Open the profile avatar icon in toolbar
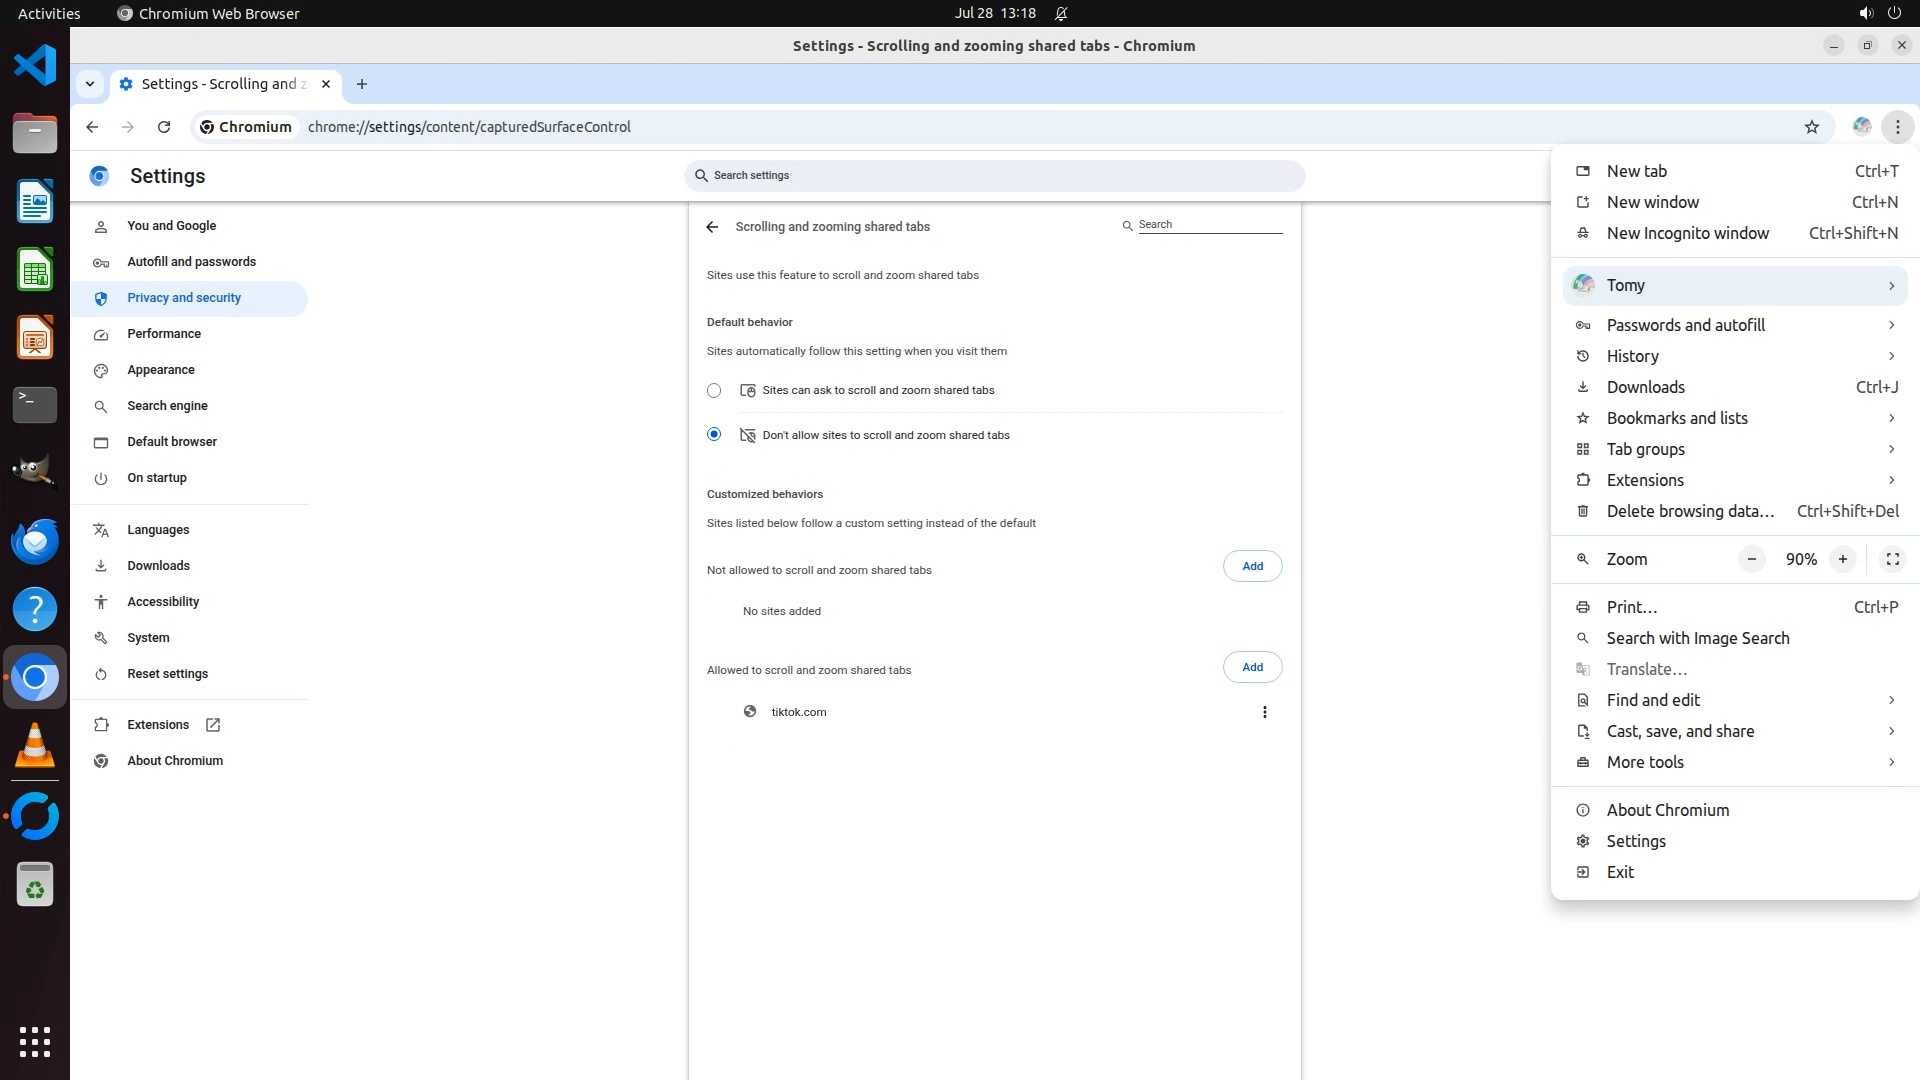1920x1080 pixels. pos(1861,127)
